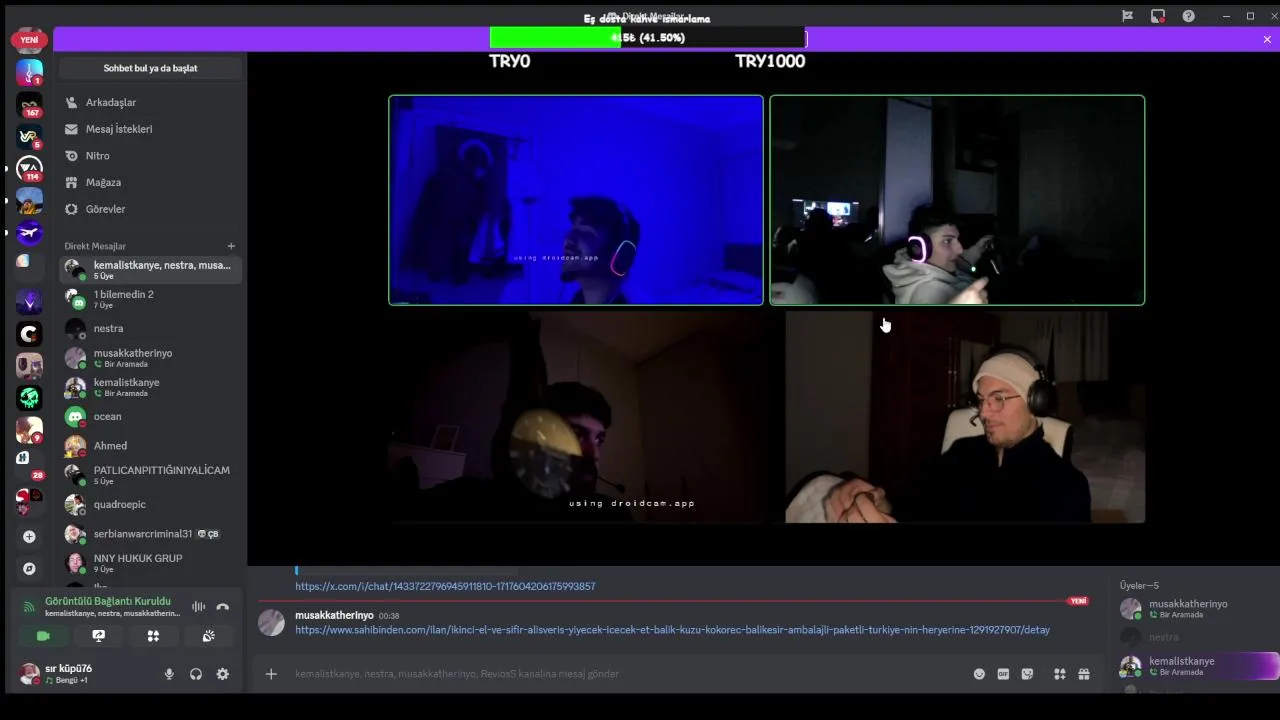Click musakkatherinyo message author name

point(334,615)
